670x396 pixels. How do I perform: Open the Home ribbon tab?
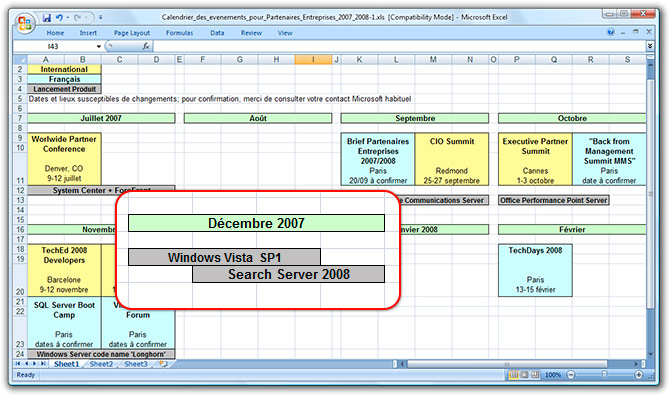[x=55, y=33]
